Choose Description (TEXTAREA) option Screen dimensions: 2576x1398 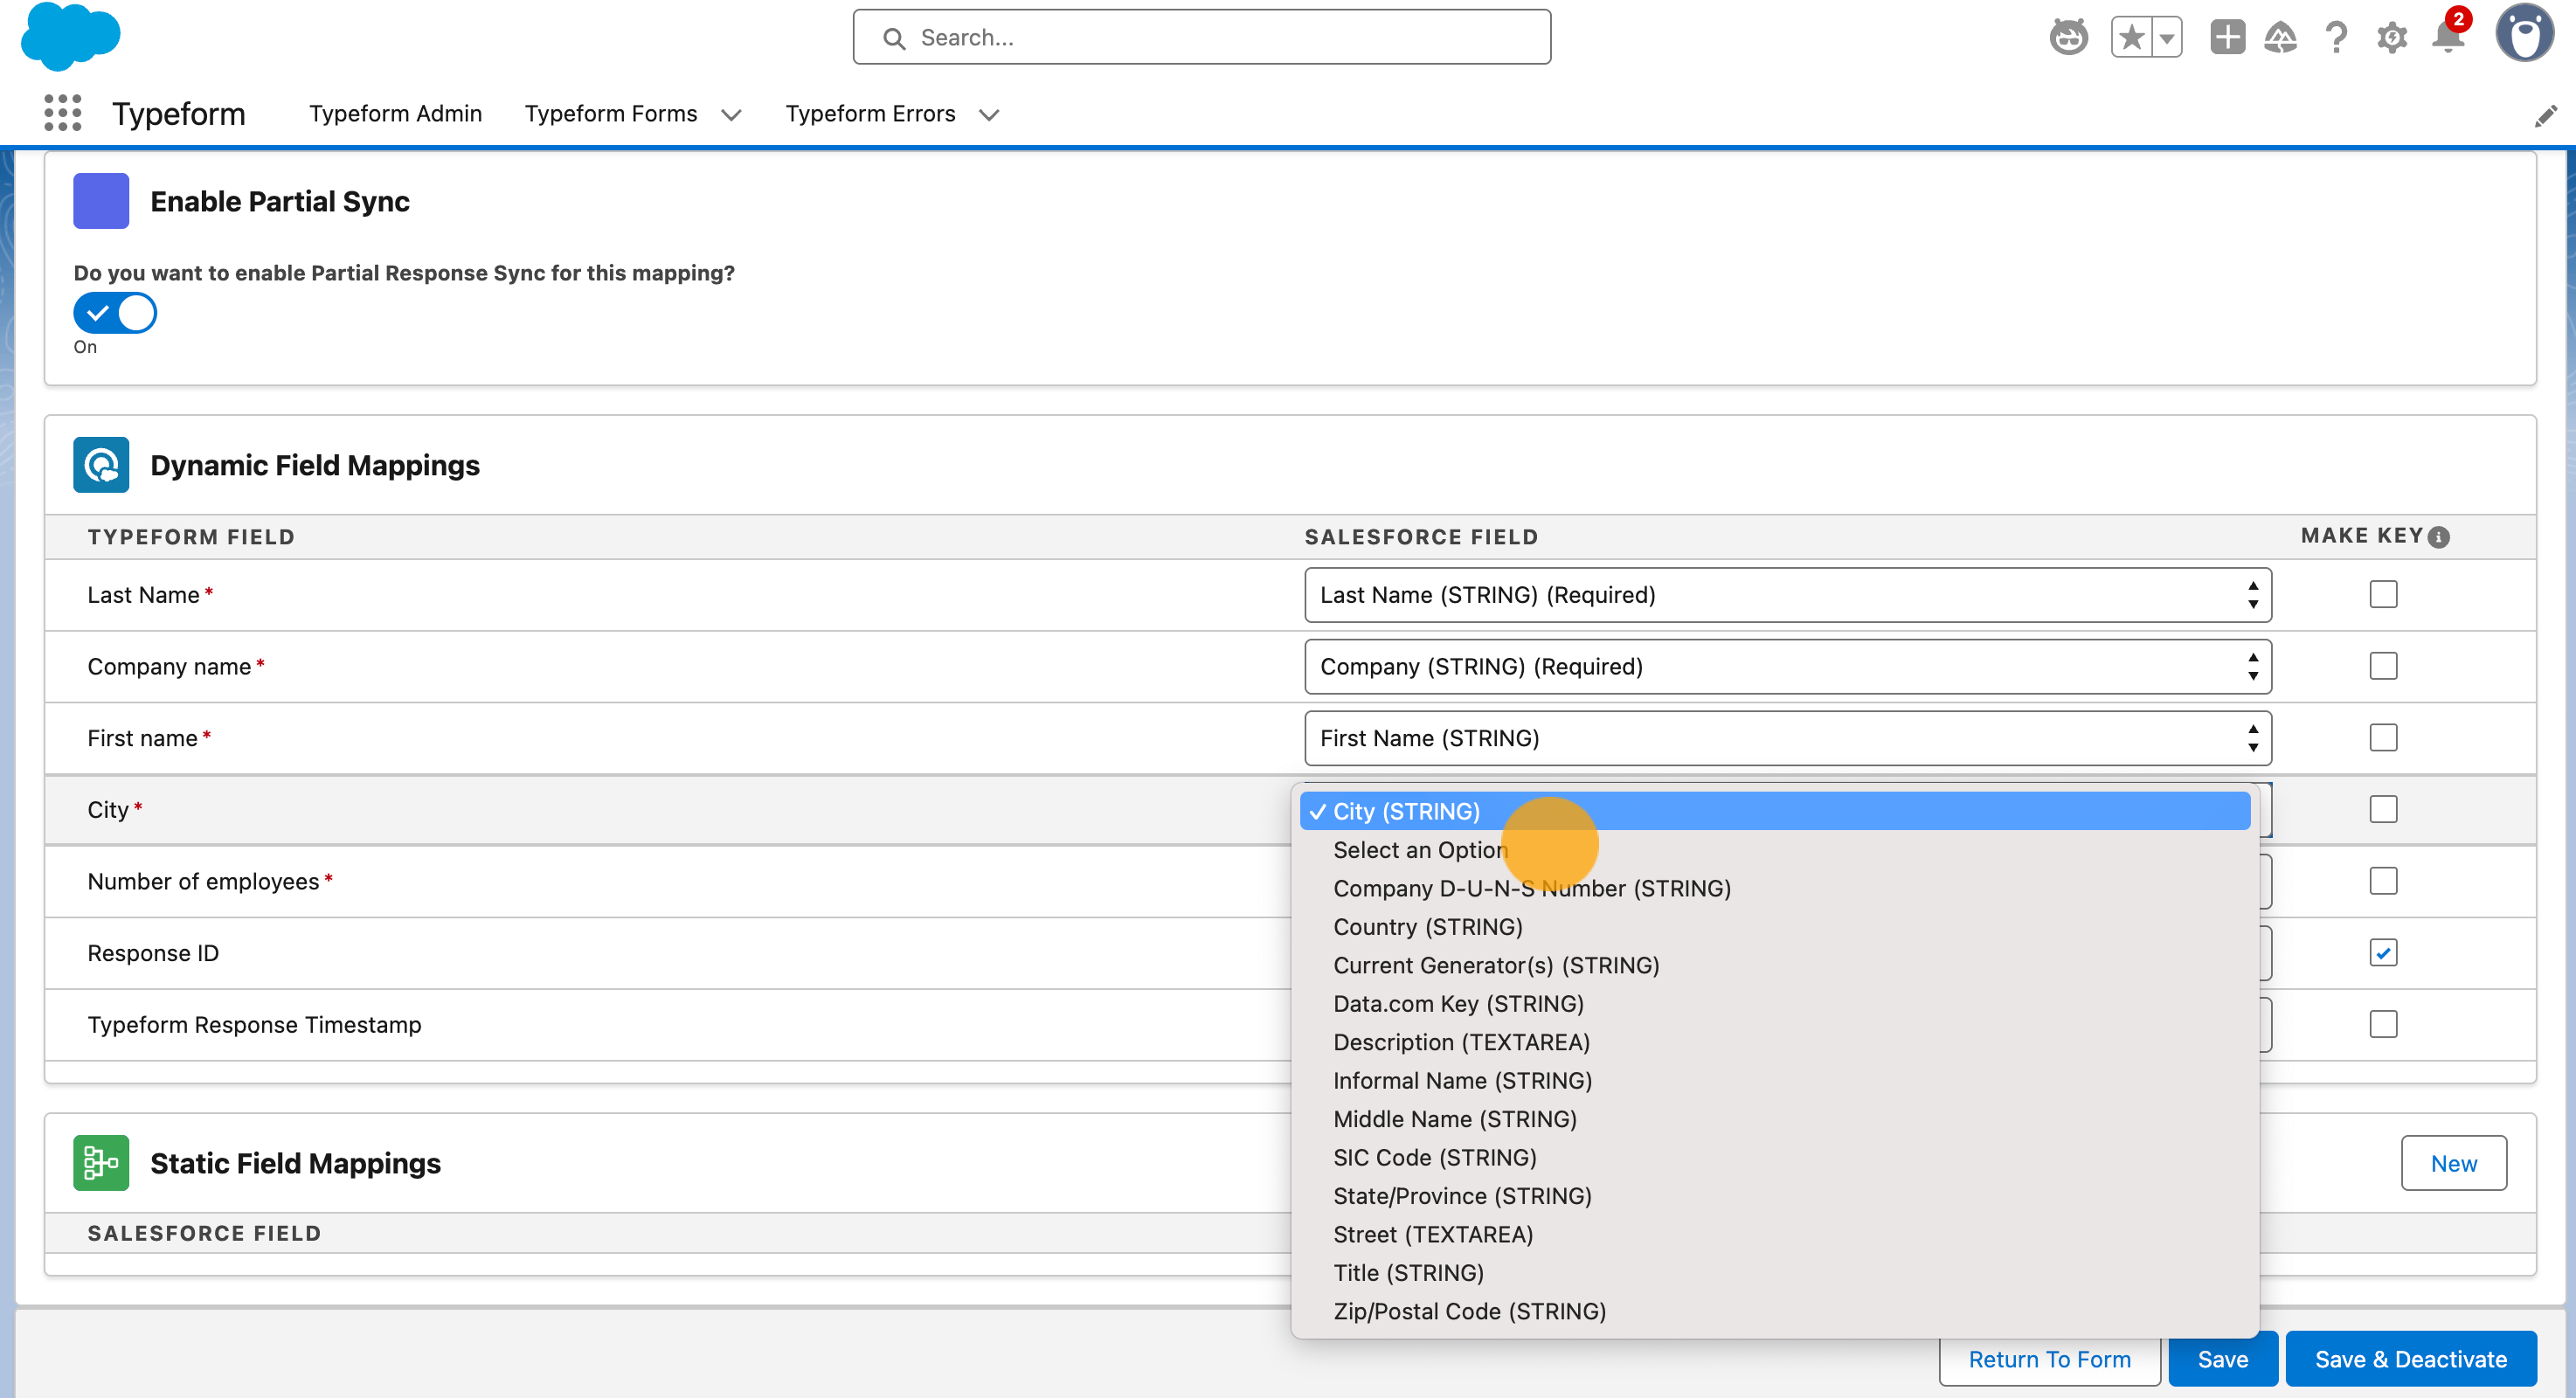click(x=1775, y=1042)
